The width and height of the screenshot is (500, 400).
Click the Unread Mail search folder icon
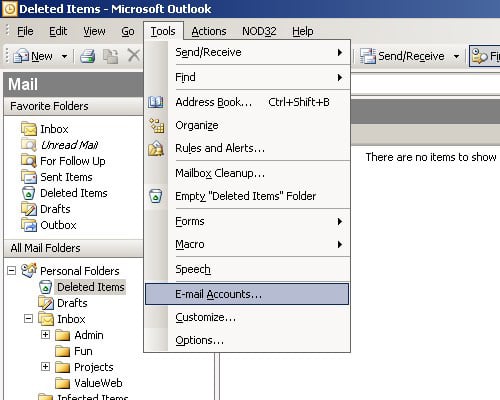(x=29, y=145)
